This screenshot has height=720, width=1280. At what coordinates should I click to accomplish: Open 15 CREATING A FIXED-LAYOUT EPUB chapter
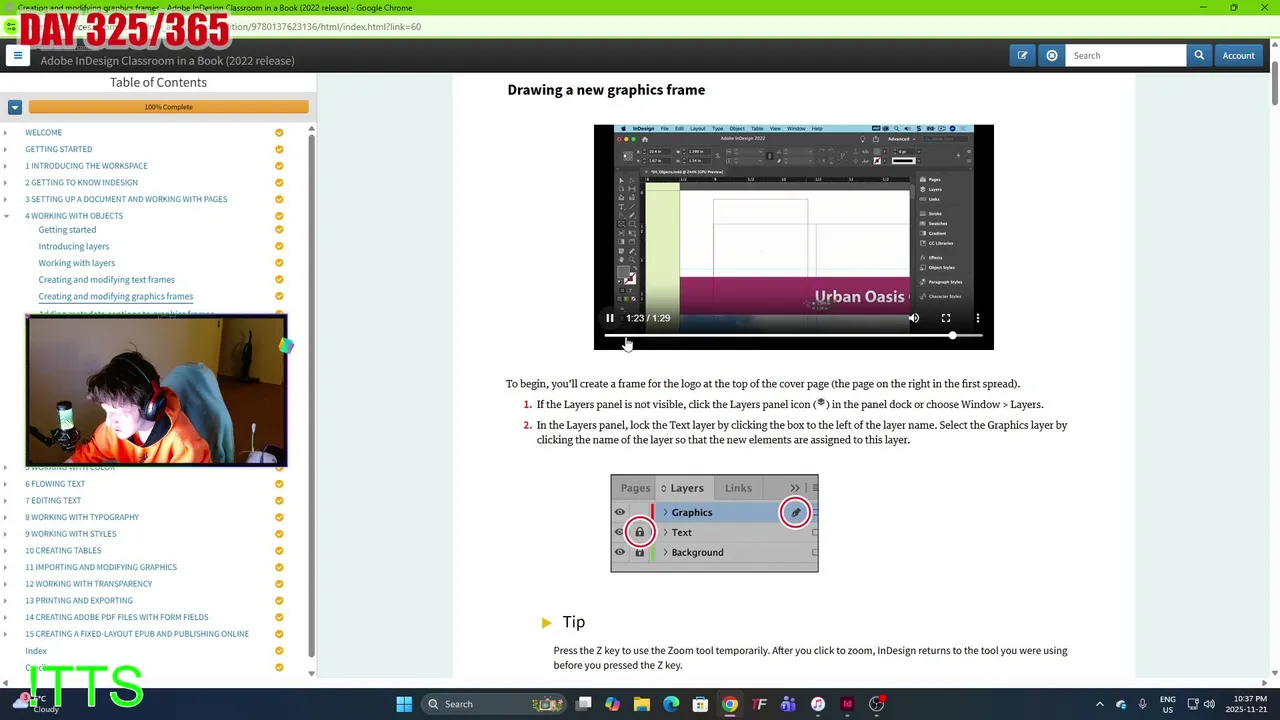point(137,634)
